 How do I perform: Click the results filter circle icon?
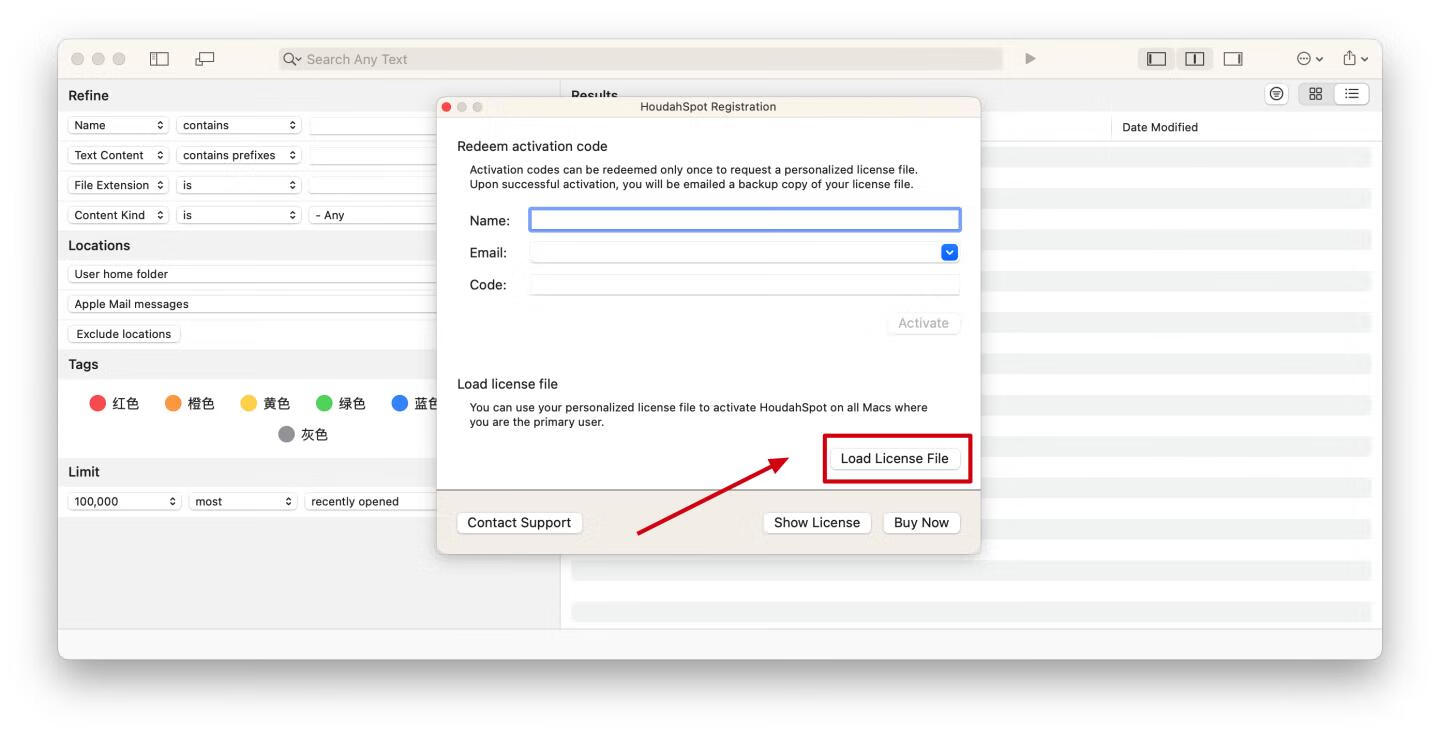click(1276, 93)
